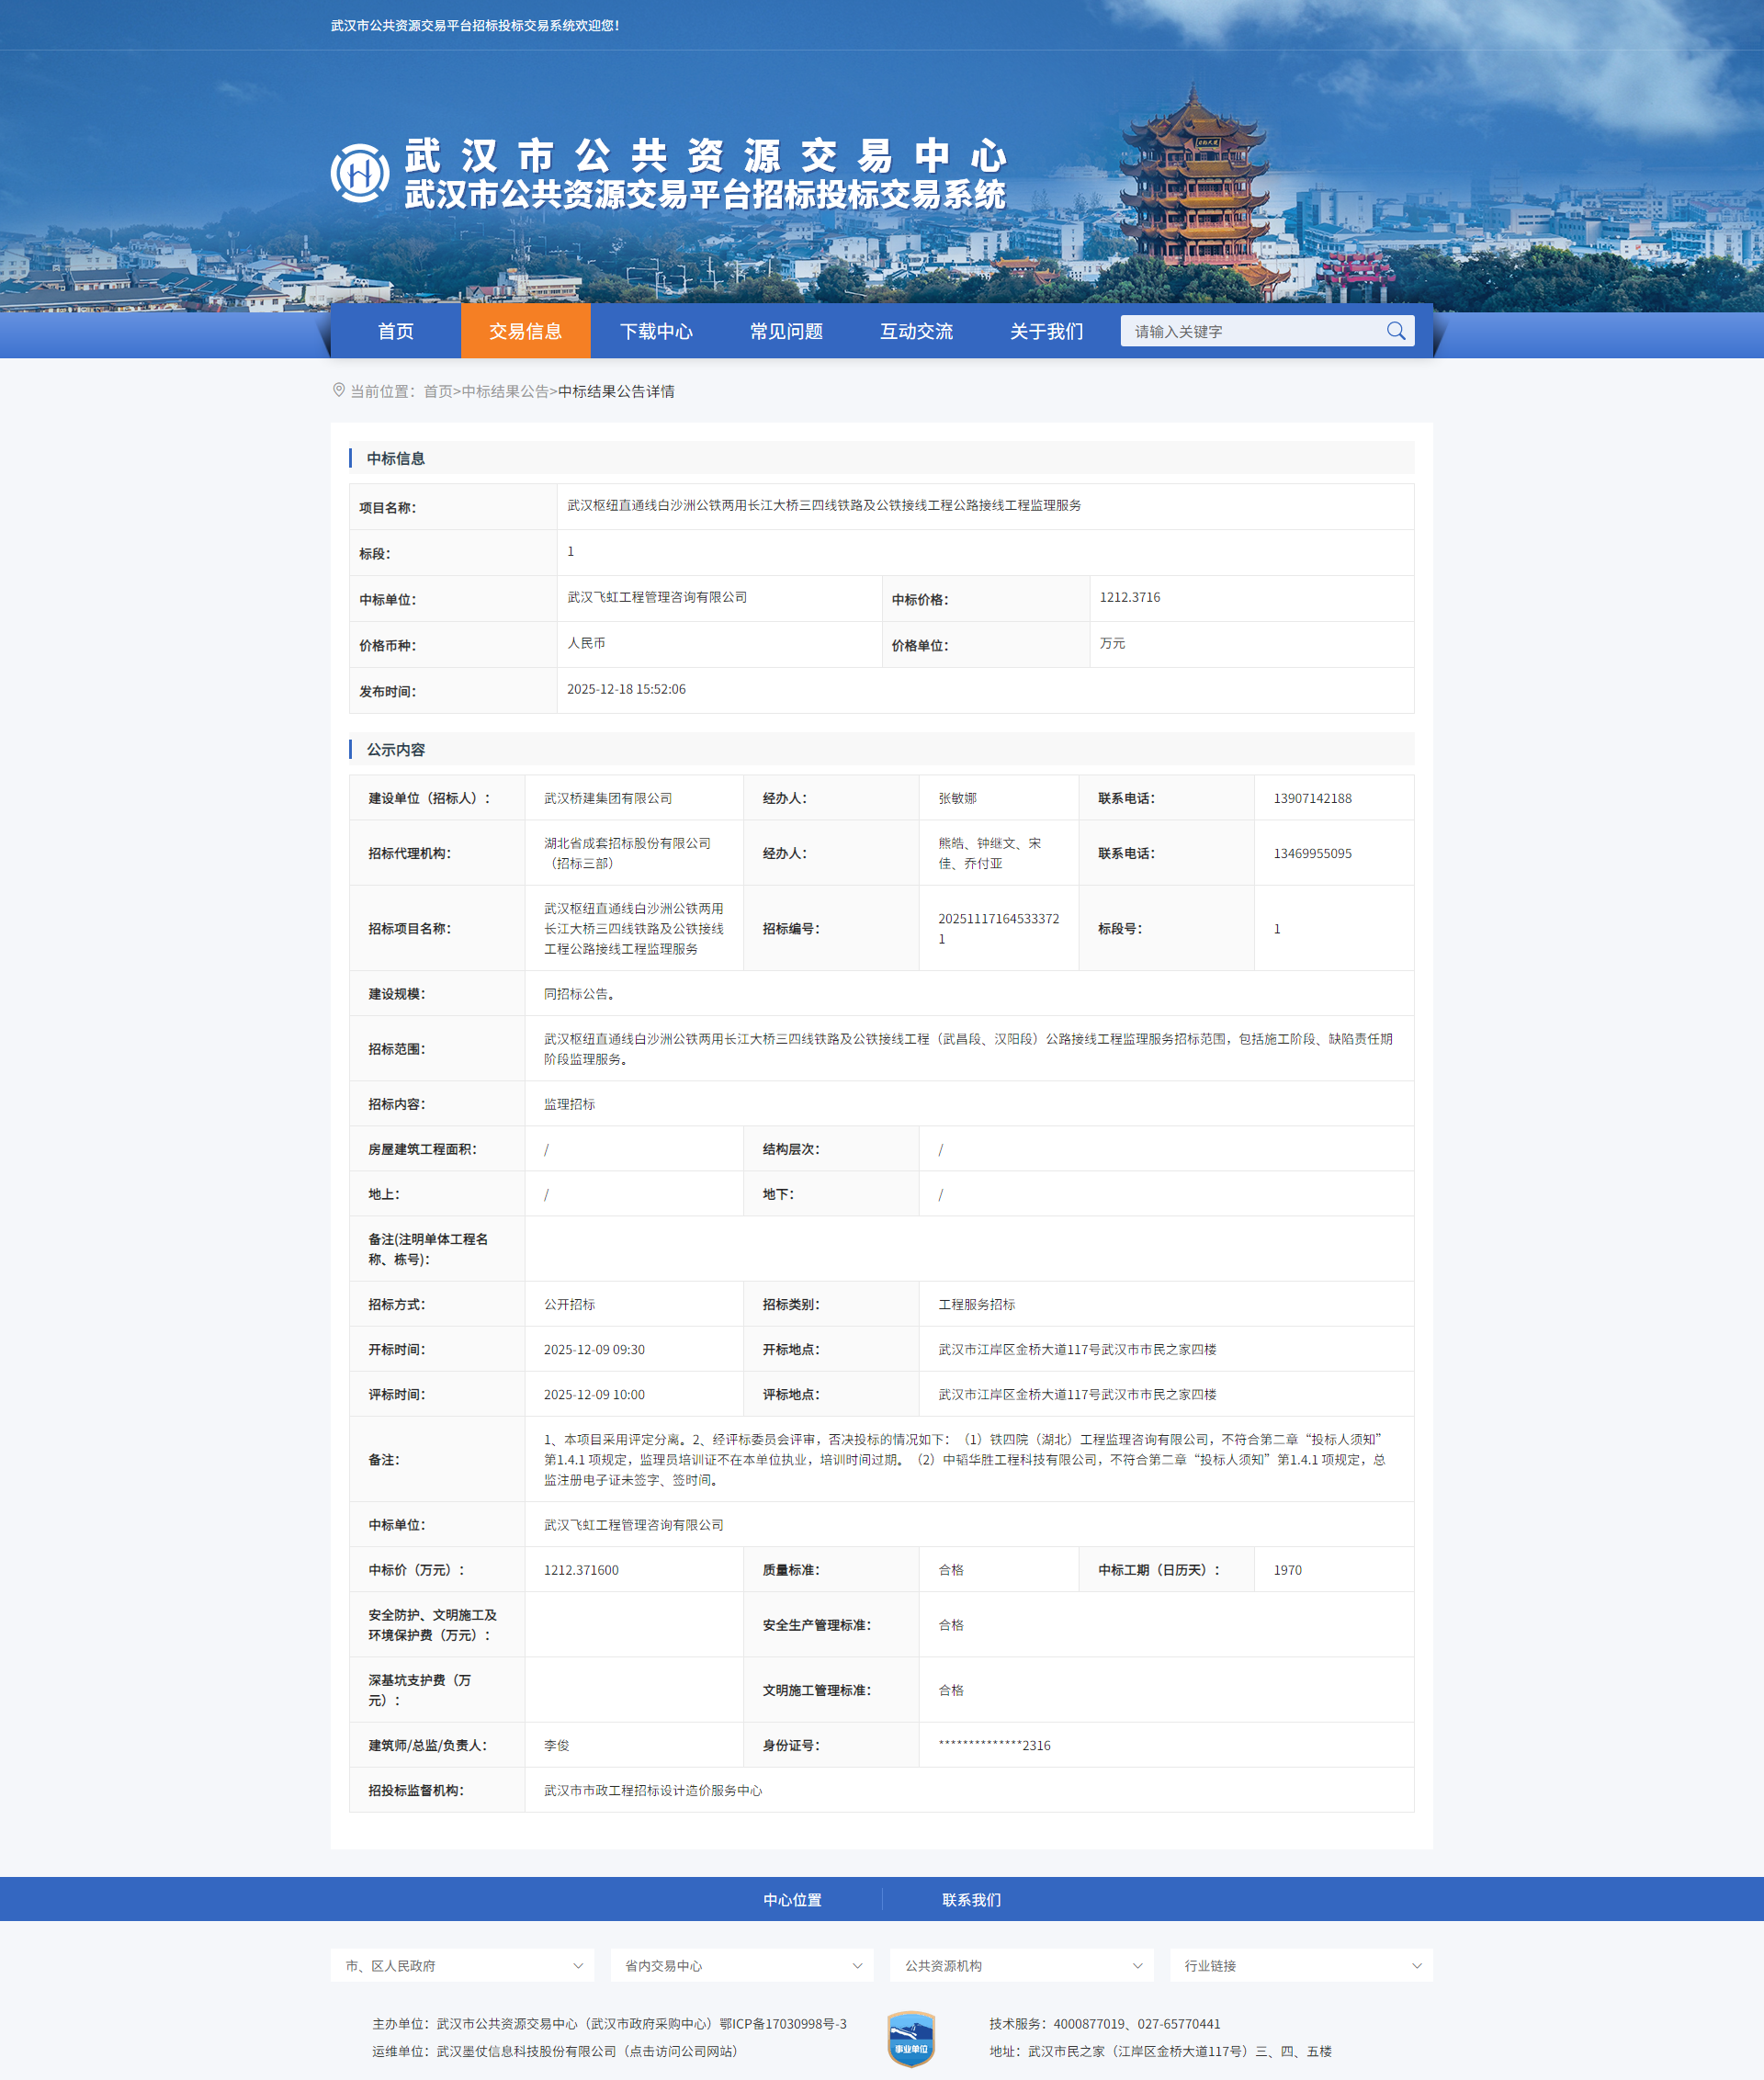Image resolution: width=1764 pixels, height=2080 pixels.
Task: Click the location pin breadcrumb icon
Action: click(339, 390)
